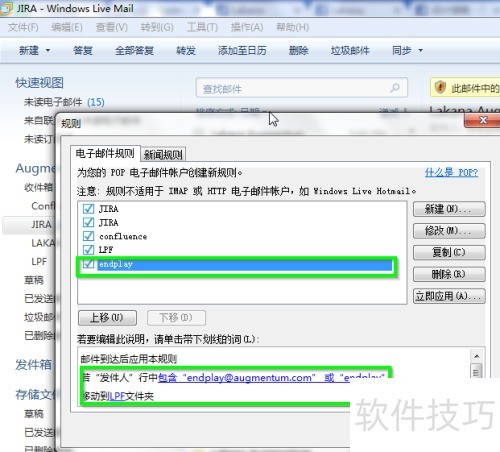Uncheck the second JIRA rule checkbox
The image size is (500, 452).
88,222
